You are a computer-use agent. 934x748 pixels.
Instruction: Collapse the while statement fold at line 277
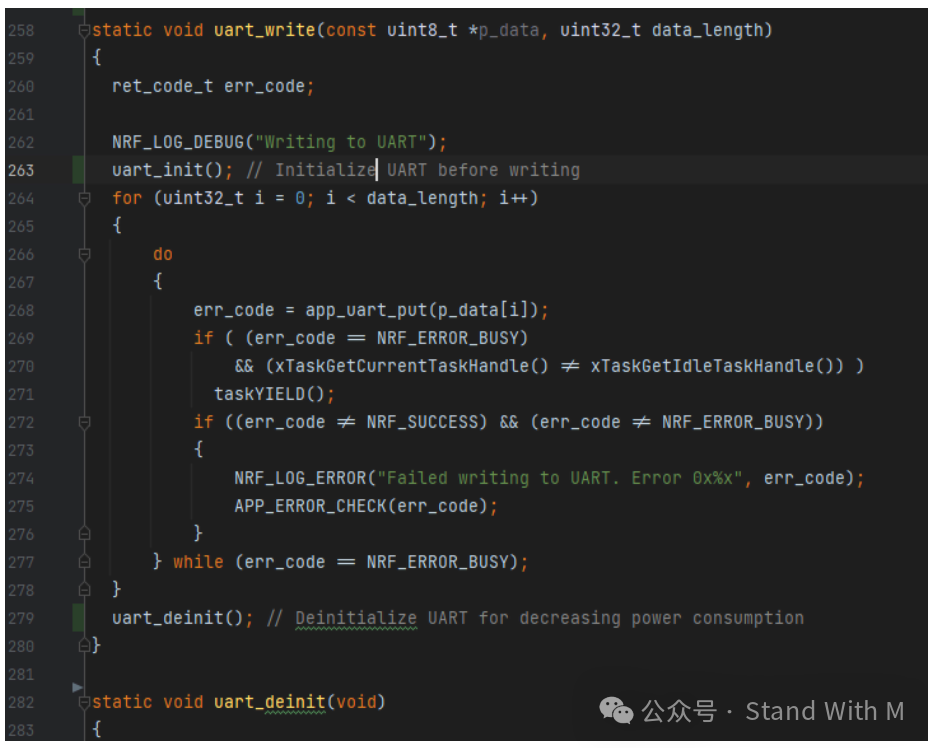coord(85,561)
